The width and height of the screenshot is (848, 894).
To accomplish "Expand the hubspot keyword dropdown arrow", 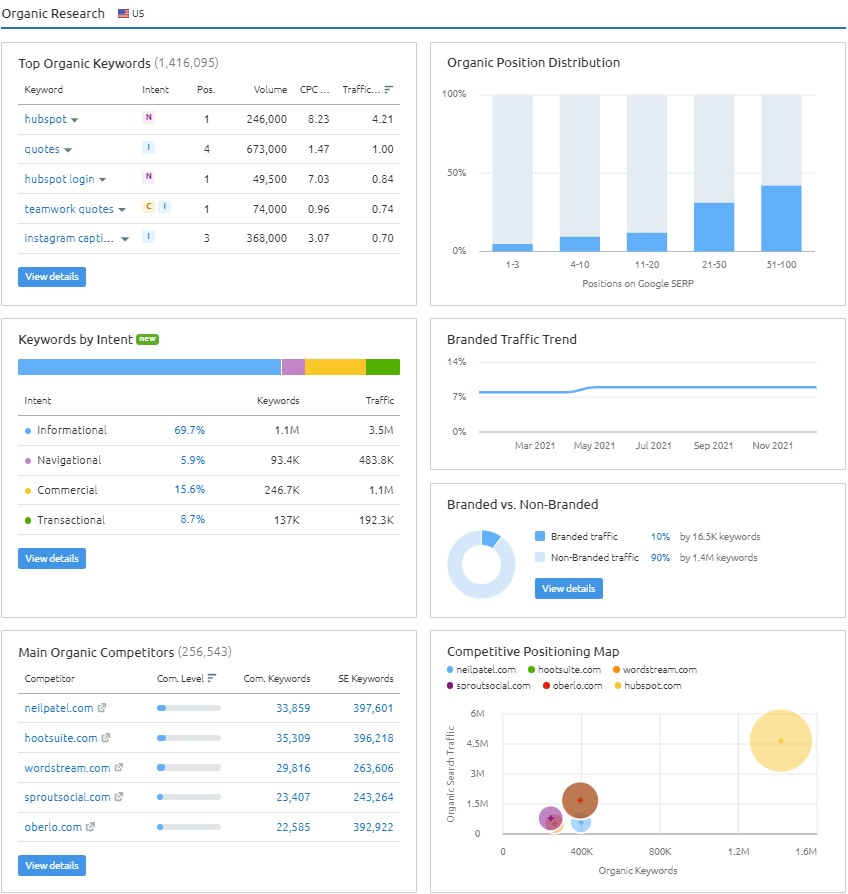I will [75, 120].
